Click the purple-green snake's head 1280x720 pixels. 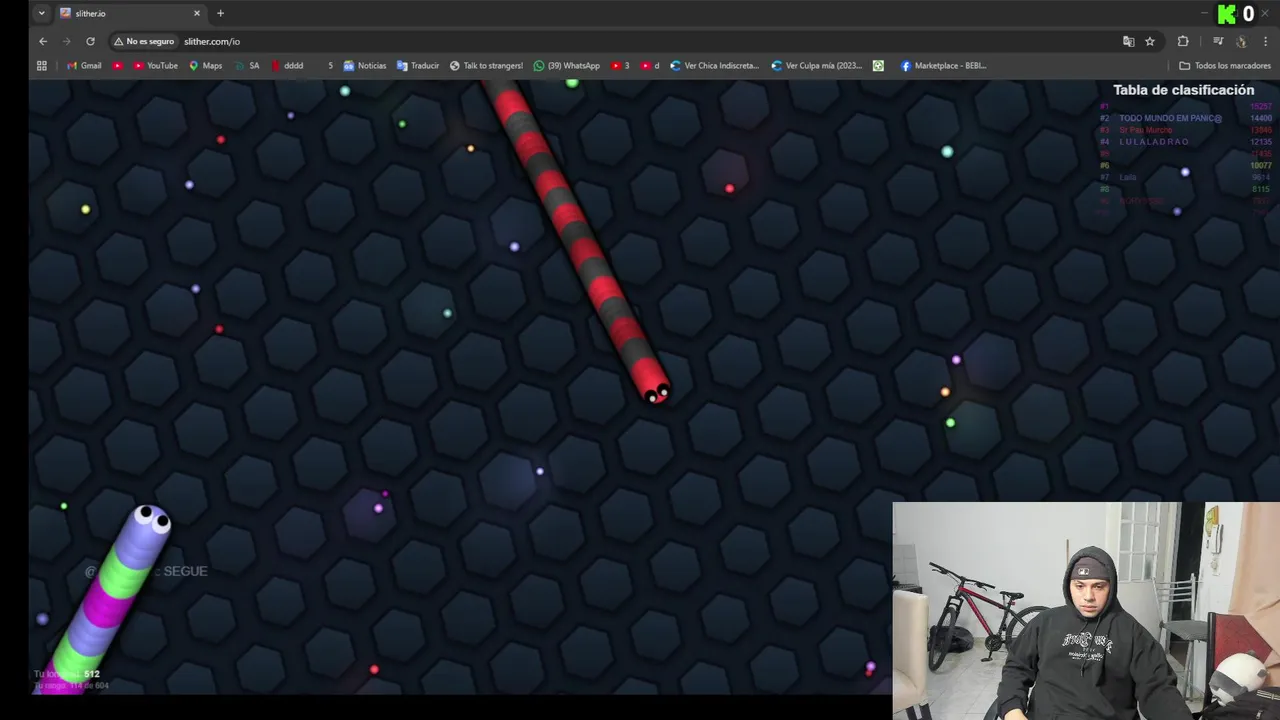[150, 522]
